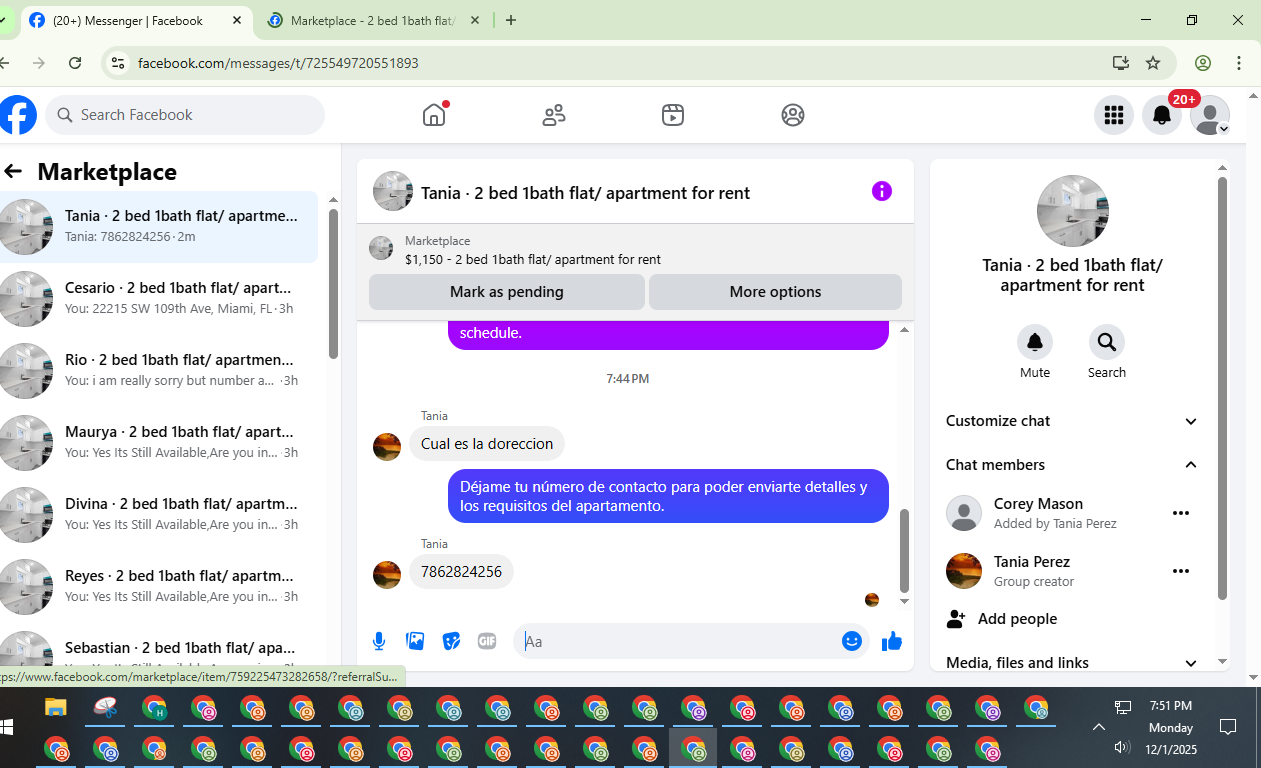Viewport: 1261px width, 768px height.
Task: Open the Groups icon in top navigation
Action: [x=793, y=115]
